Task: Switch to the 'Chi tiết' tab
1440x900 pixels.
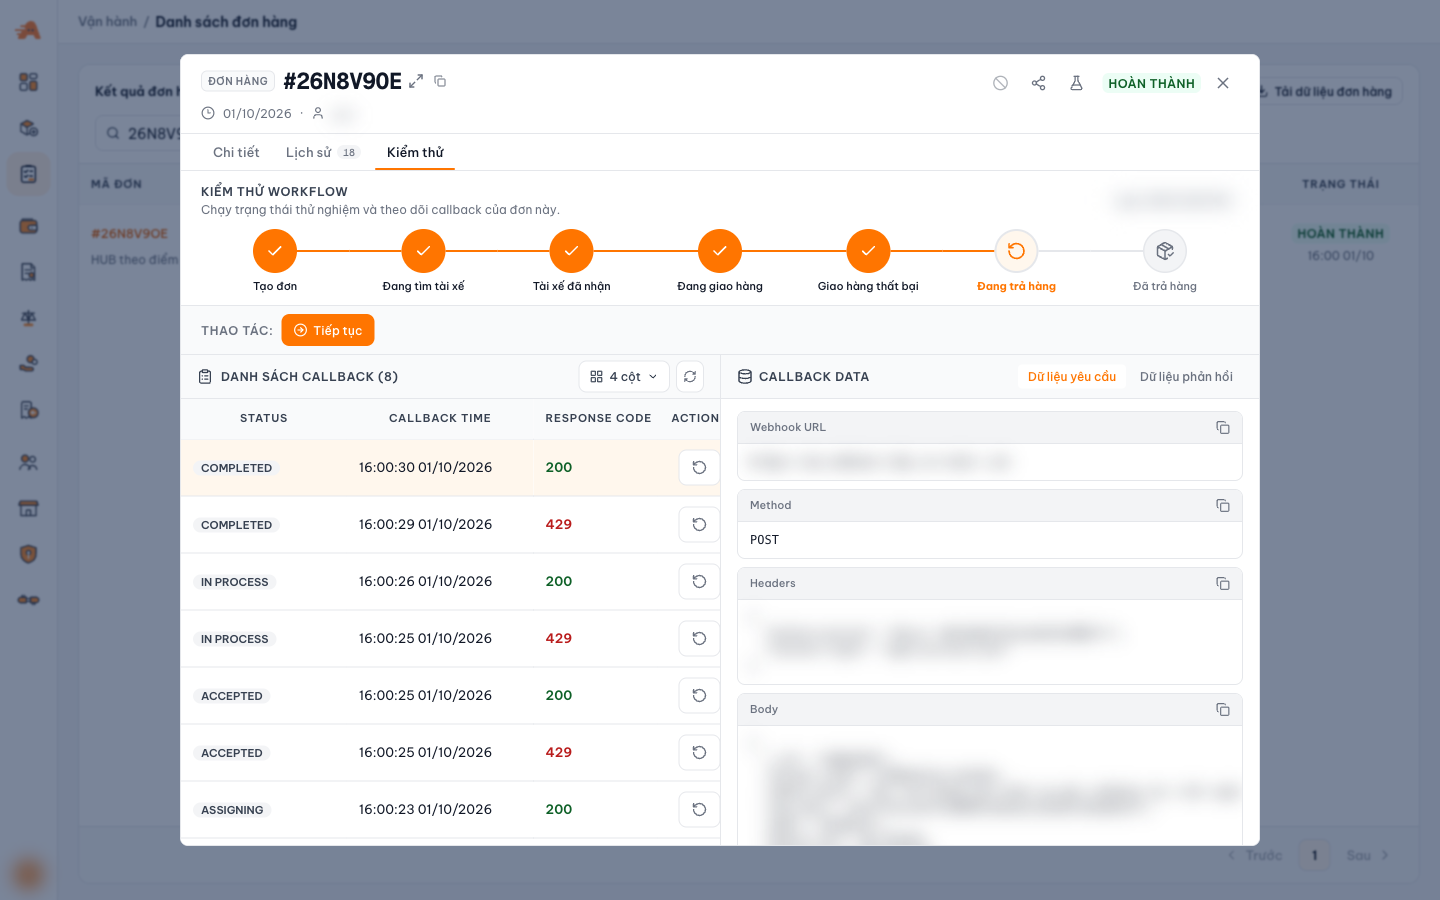Action: click(236, 152)
